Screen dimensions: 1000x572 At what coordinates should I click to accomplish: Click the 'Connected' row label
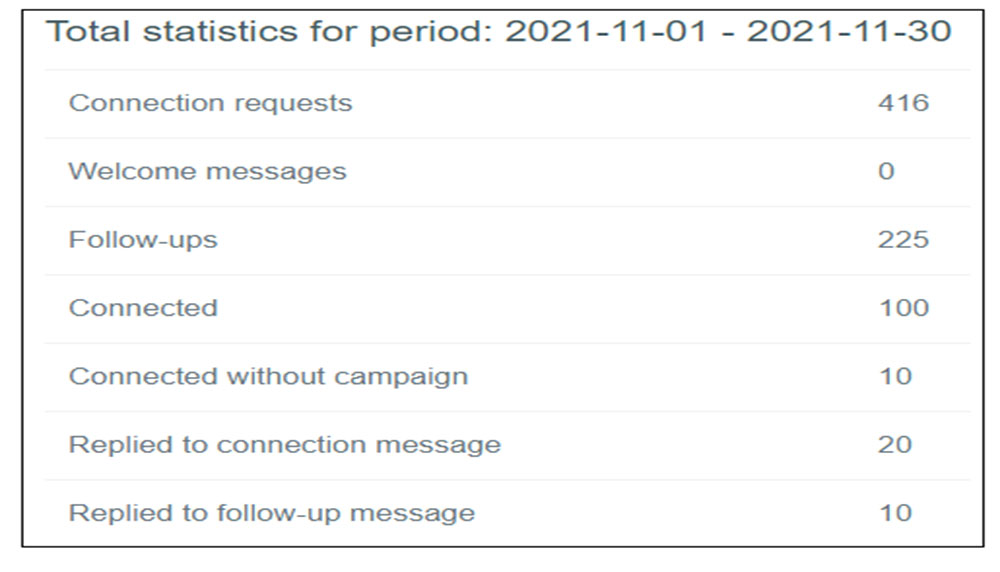click(x=143, y=308)
